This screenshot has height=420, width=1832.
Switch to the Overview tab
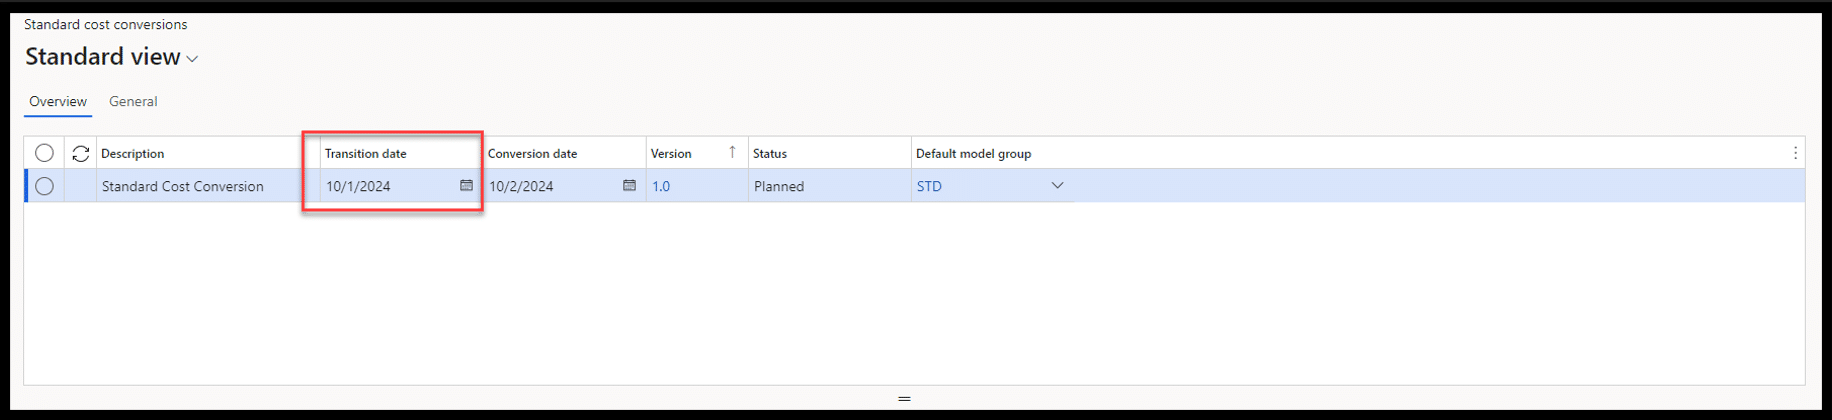click(58, 101)
